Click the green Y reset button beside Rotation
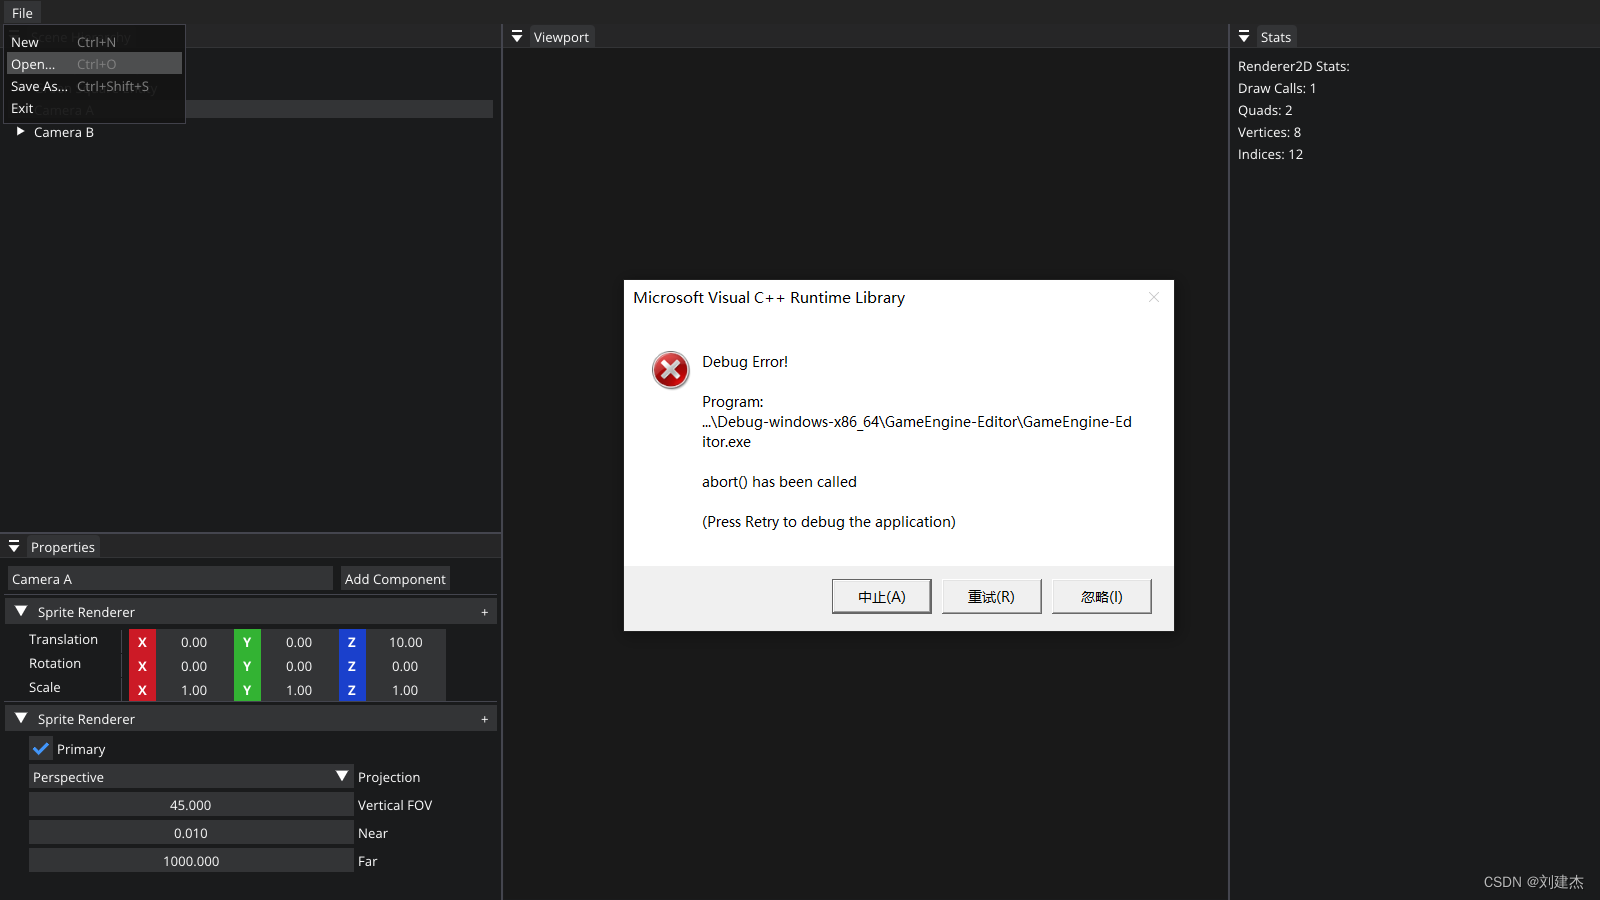This screenshot has width=1600, height=900. (x=247, y=666)
